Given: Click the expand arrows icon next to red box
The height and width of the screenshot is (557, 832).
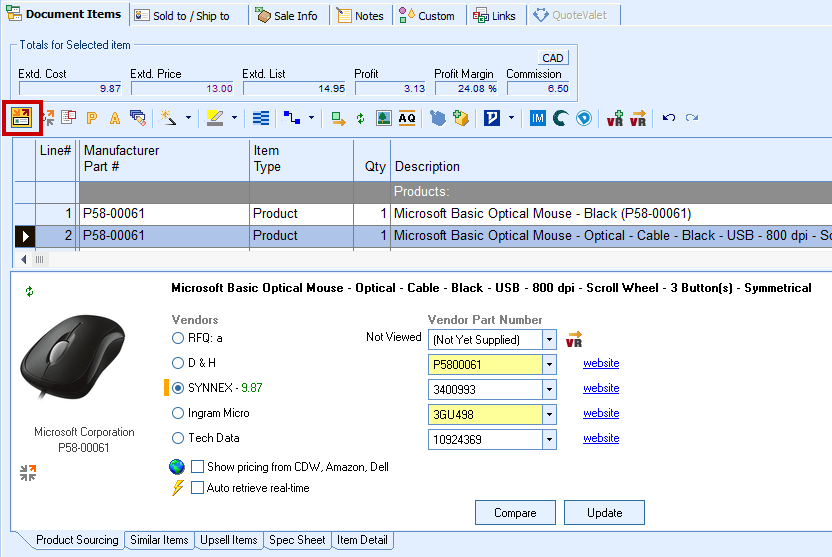Looking at the screenshot, I should coord(48,118).
